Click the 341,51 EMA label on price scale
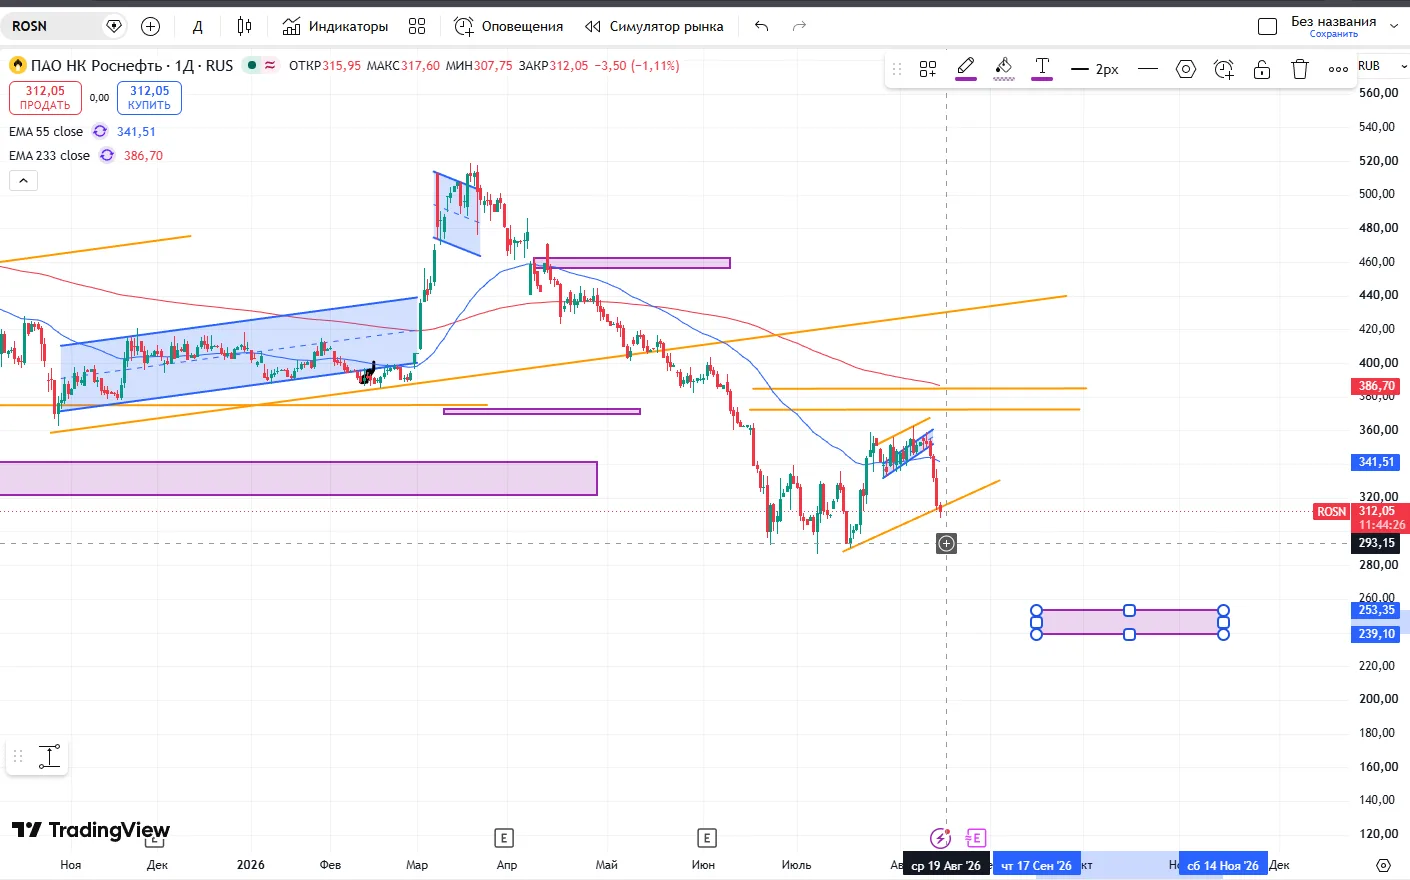Viewport: 1410px width, 880px height. click(1376, 462)
